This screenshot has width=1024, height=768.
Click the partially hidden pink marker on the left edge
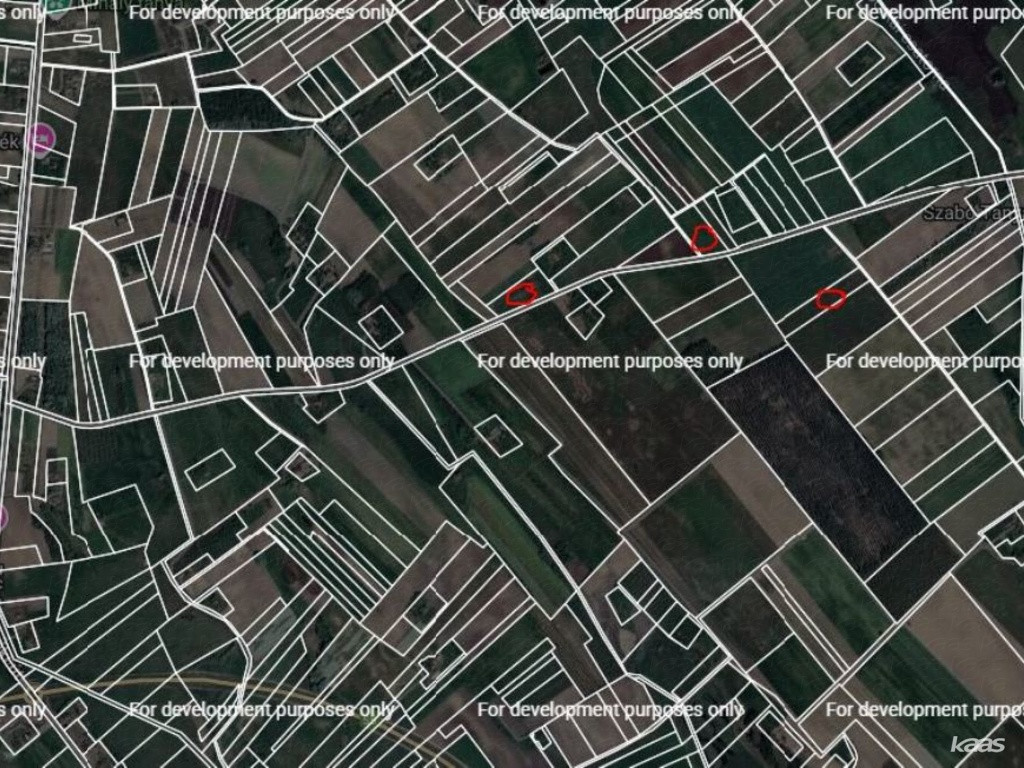point(2,517)
